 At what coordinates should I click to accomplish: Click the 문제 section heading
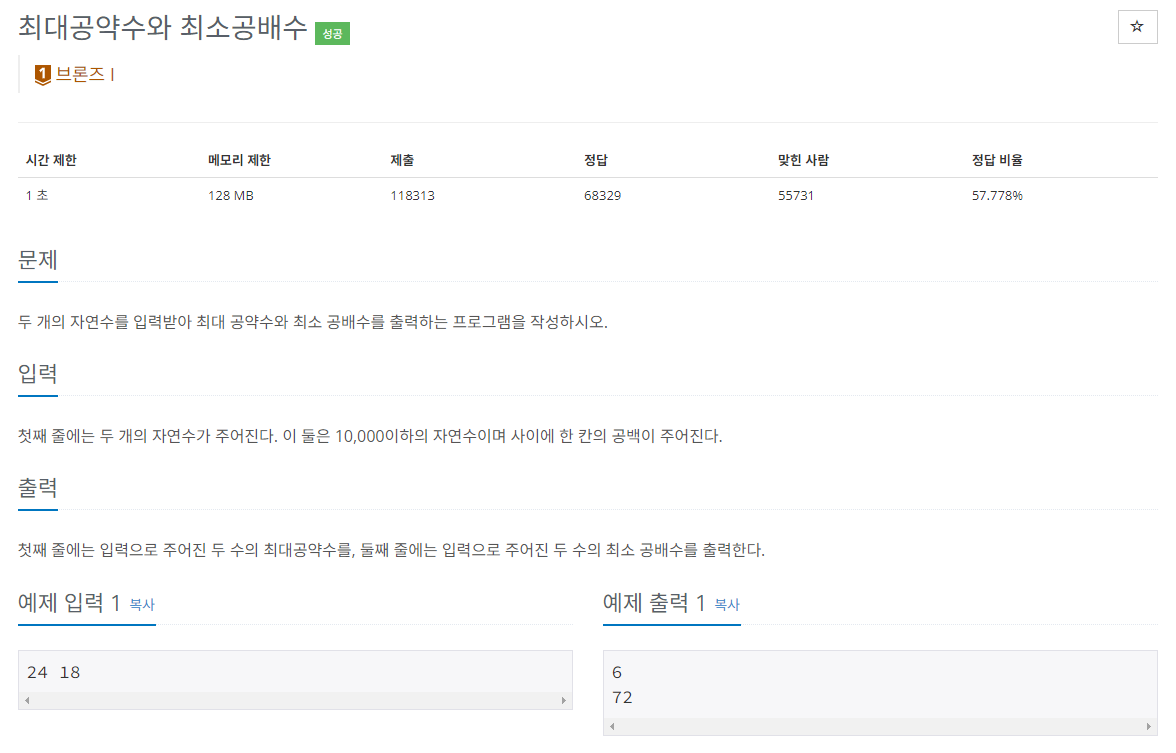click(x=38, y=260)
